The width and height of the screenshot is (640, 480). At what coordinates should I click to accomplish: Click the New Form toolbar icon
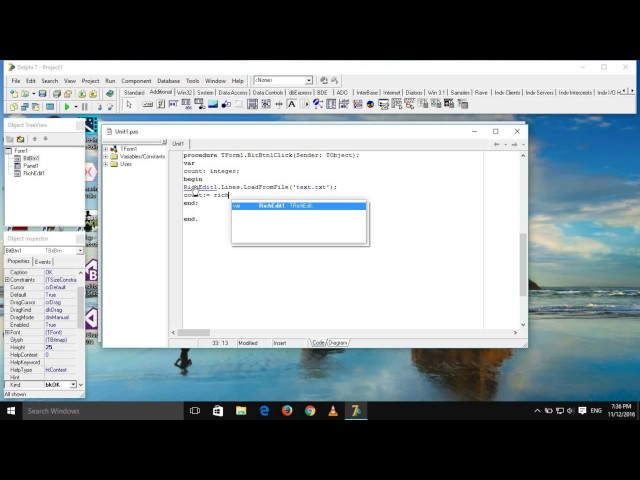pyautogui.click(x=50, y=107)
